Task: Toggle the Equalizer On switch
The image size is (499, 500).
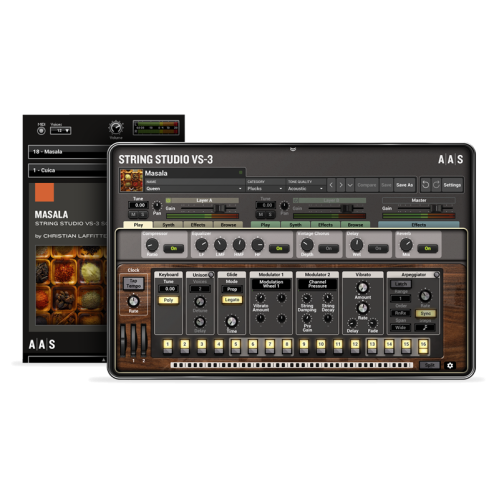Action: pos(279,249)
